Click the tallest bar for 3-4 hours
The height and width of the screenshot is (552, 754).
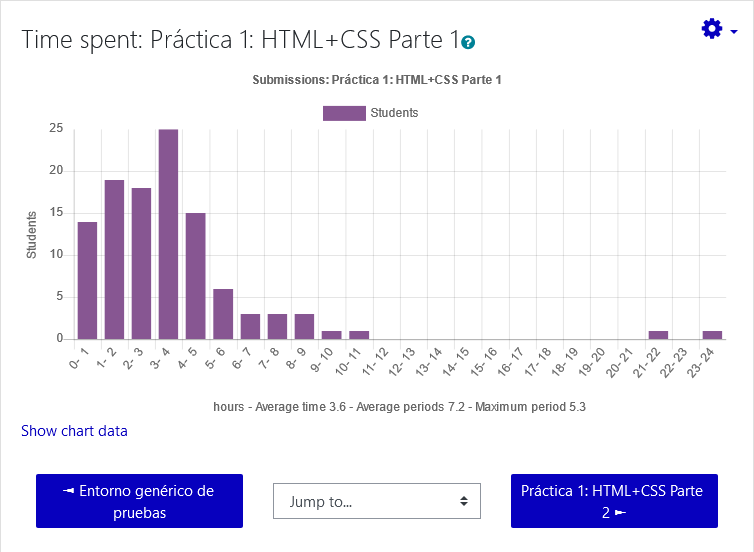[168, 235]
